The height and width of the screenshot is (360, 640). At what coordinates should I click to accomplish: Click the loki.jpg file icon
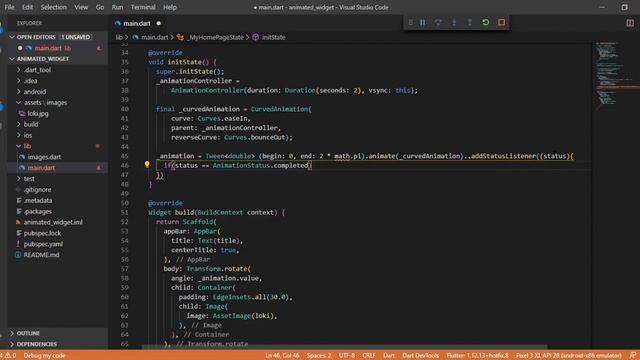(22, 113)
